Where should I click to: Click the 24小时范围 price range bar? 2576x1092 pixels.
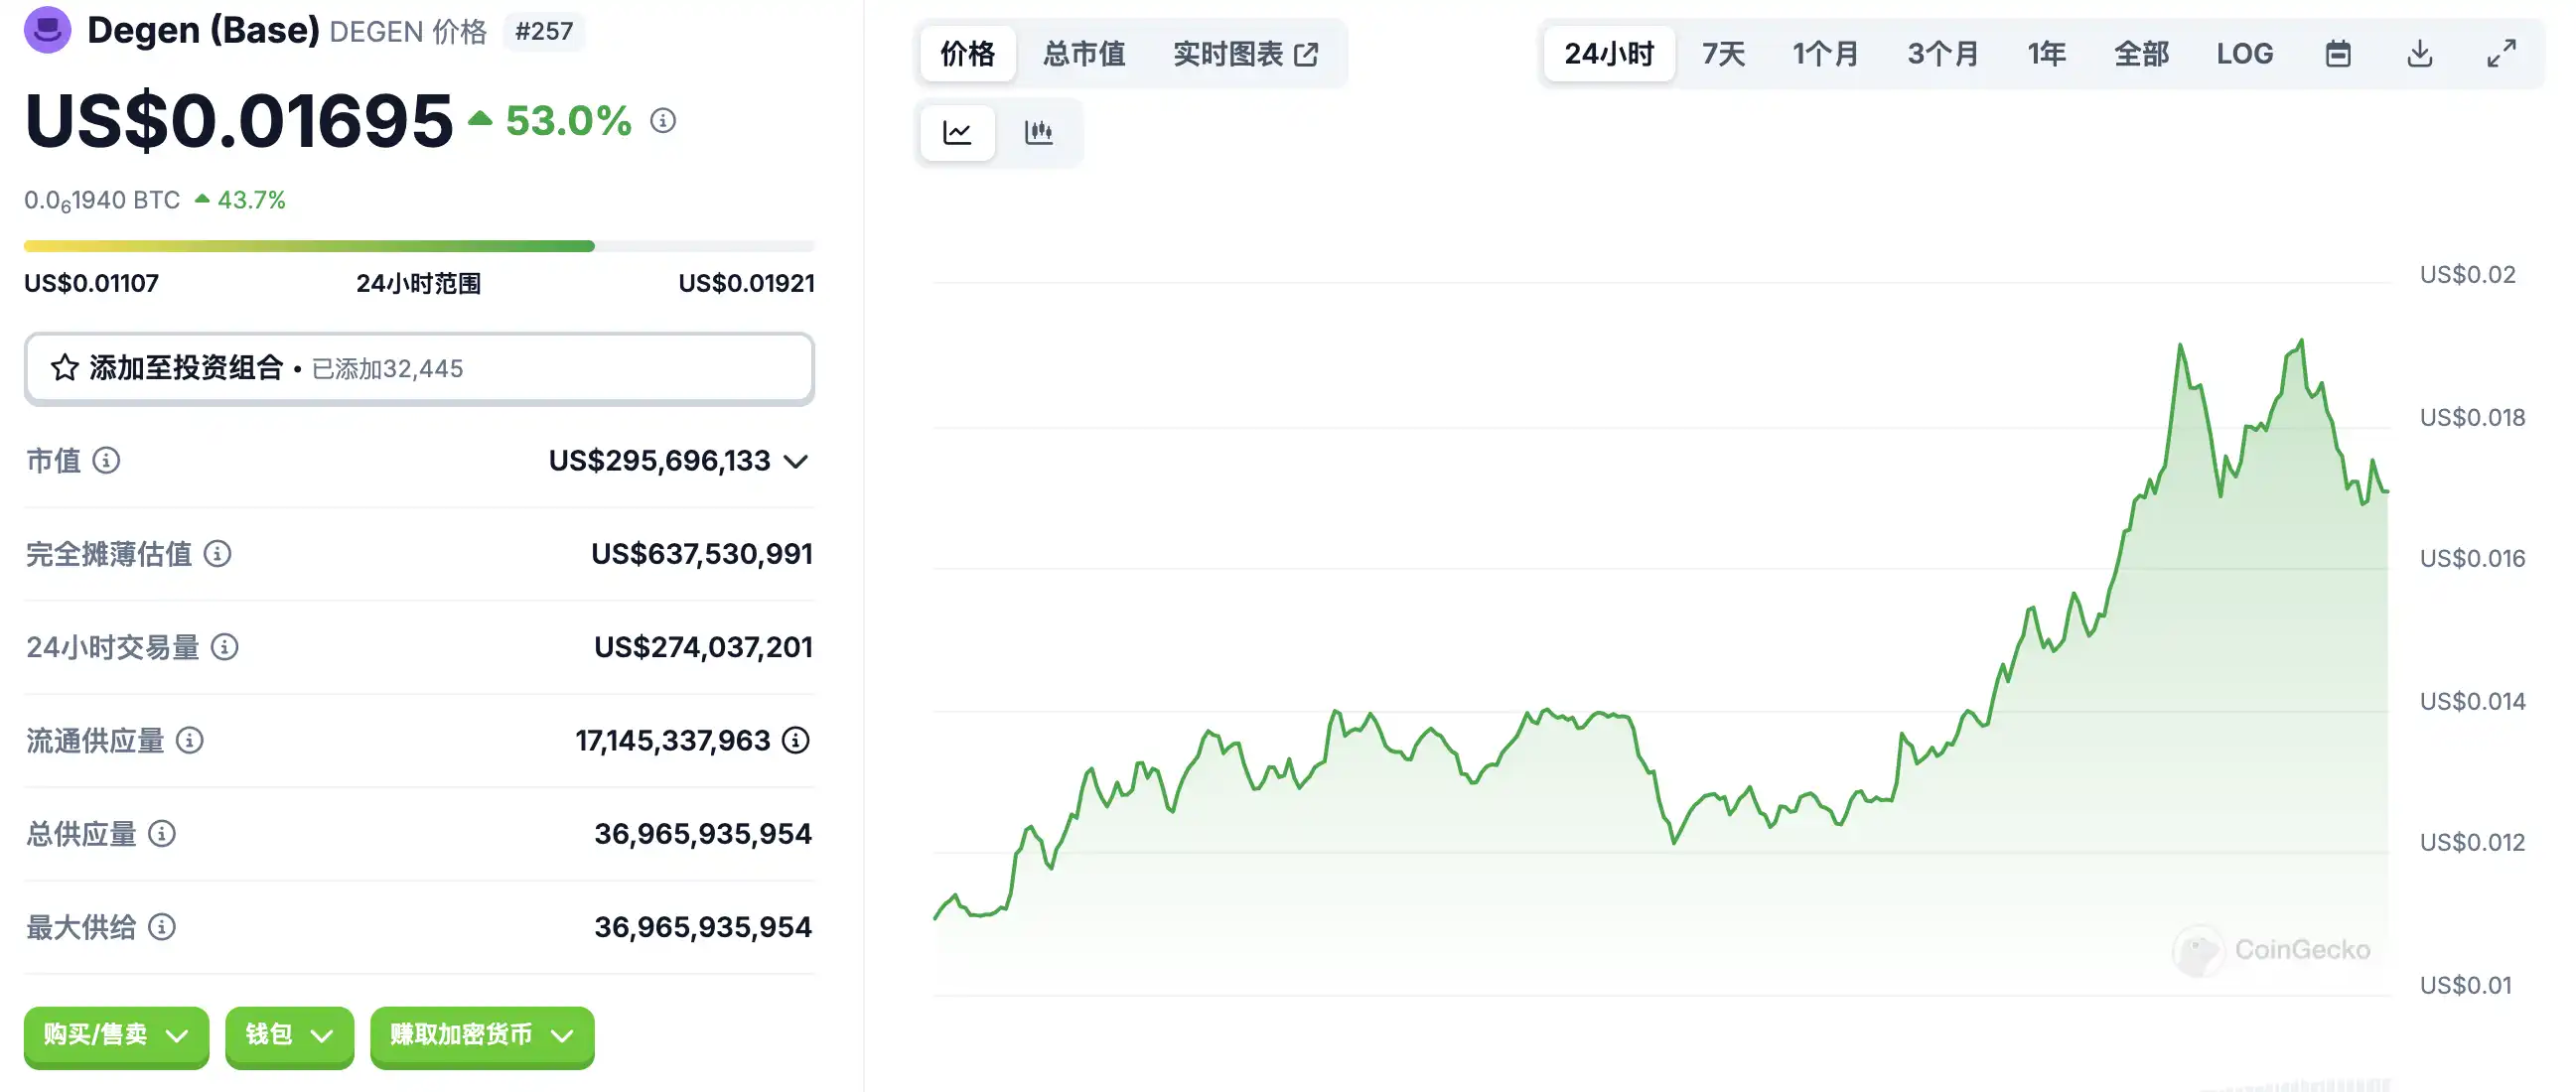pos(419,246)
